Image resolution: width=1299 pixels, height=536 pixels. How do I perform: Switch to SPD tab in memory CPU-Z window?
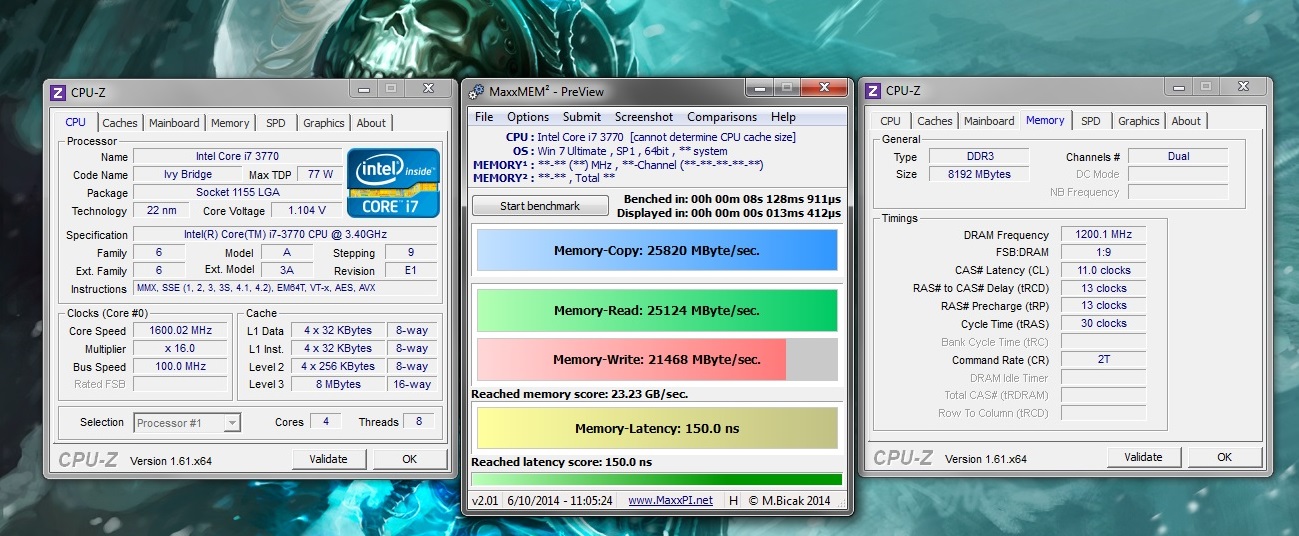point(1091,121)
